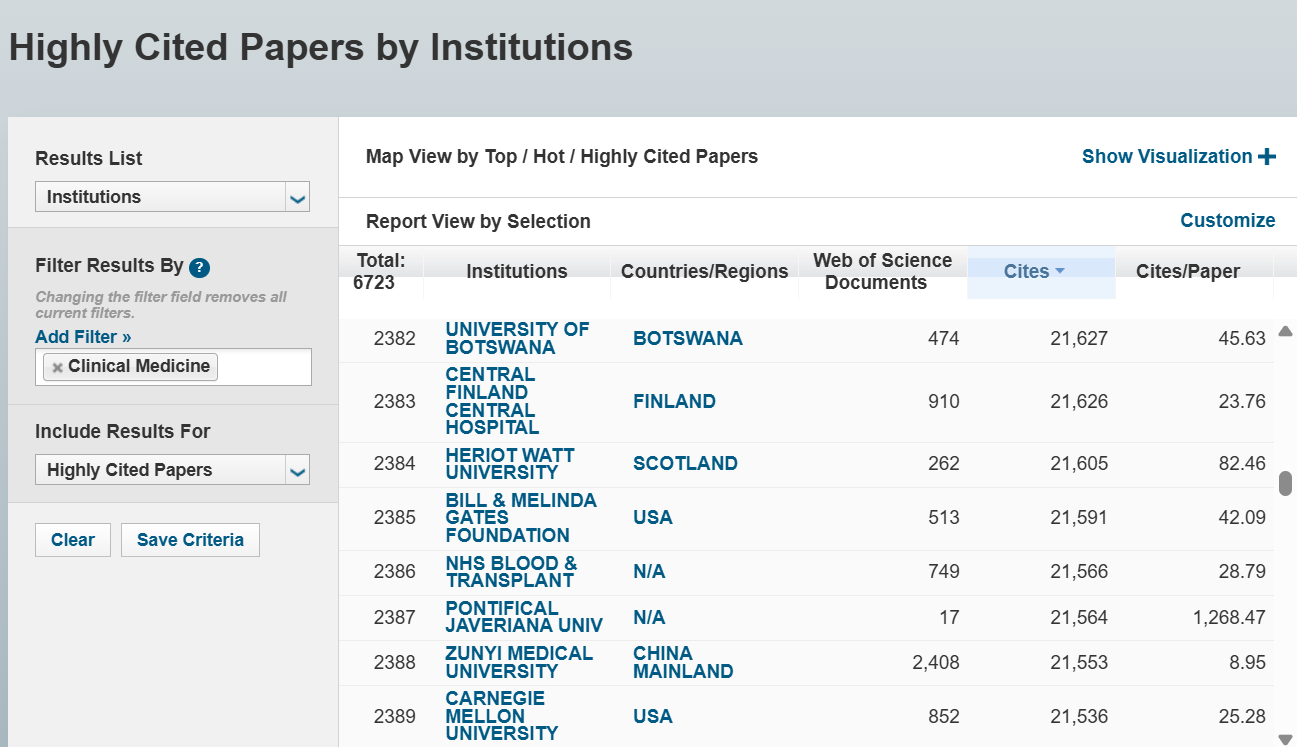Click the 2,408 documents value
The width and height of the screenshot is (1297, 747).
[x=936, y=662]
